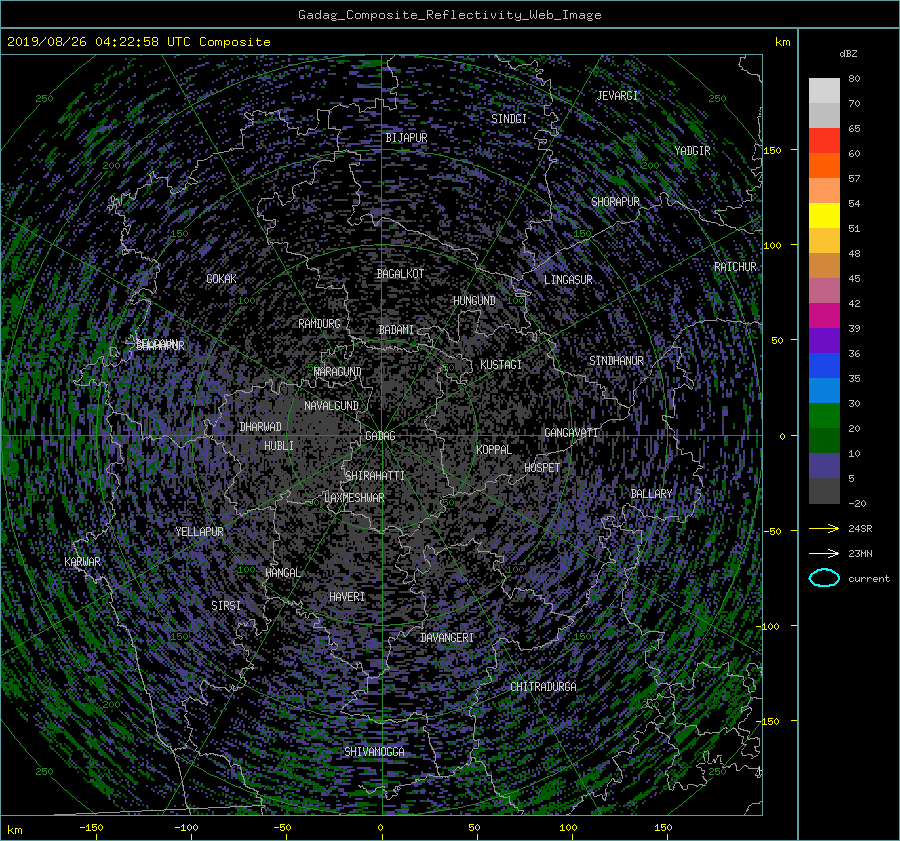Click the yellow 24SR arrow legend icon
900x841 pixels.
click(824, 528)
